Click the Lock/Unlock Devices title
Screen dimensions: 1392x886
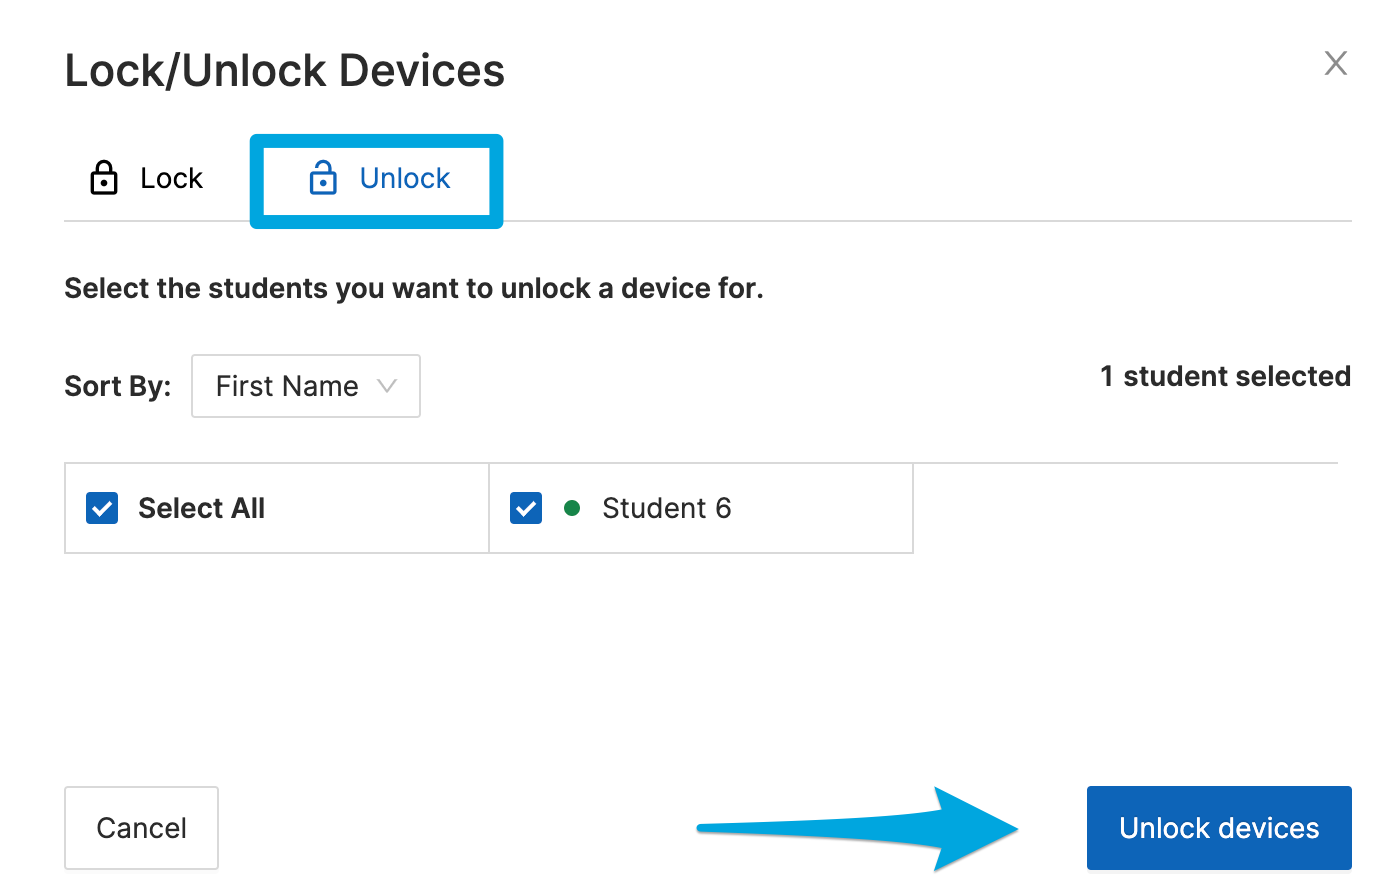[285, 71]
